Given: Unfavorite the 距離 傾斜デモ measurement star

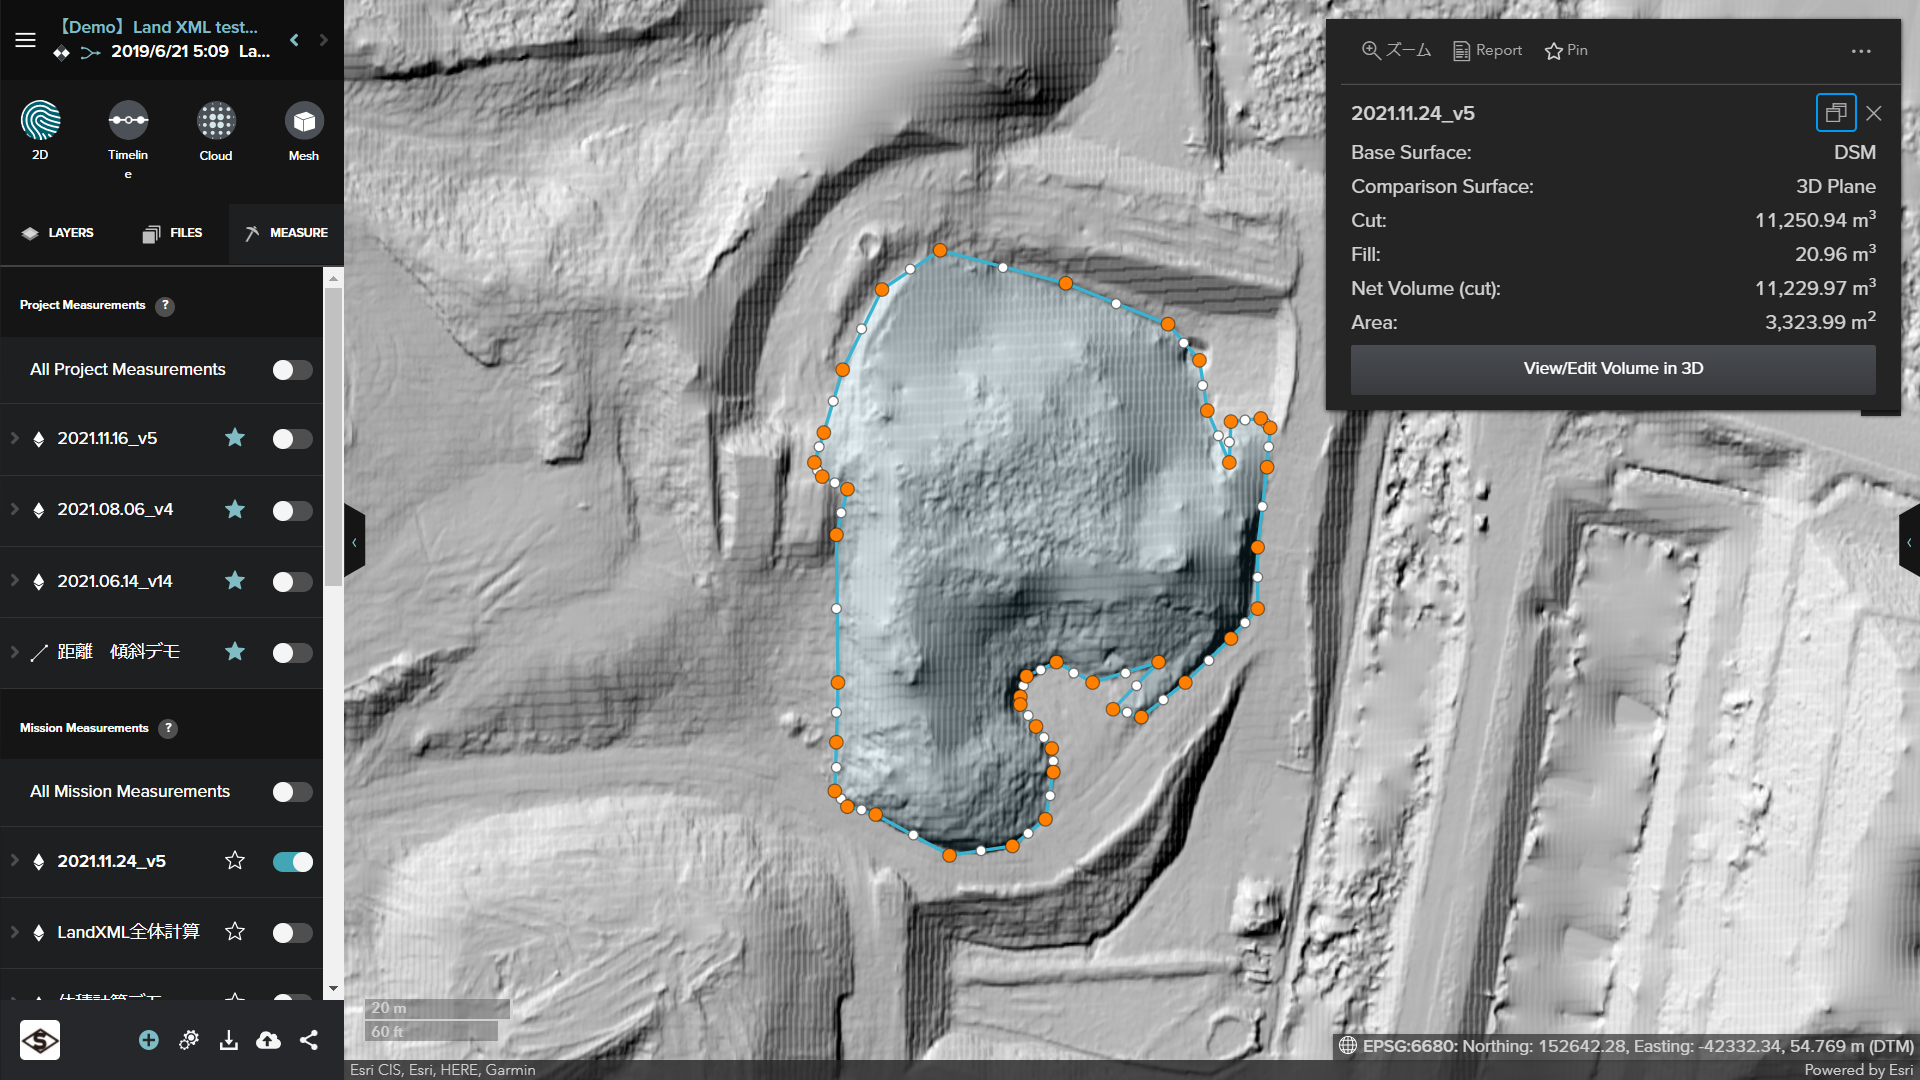Looking at the screenshot, I should pyautogui.click(x=235, y=652).
